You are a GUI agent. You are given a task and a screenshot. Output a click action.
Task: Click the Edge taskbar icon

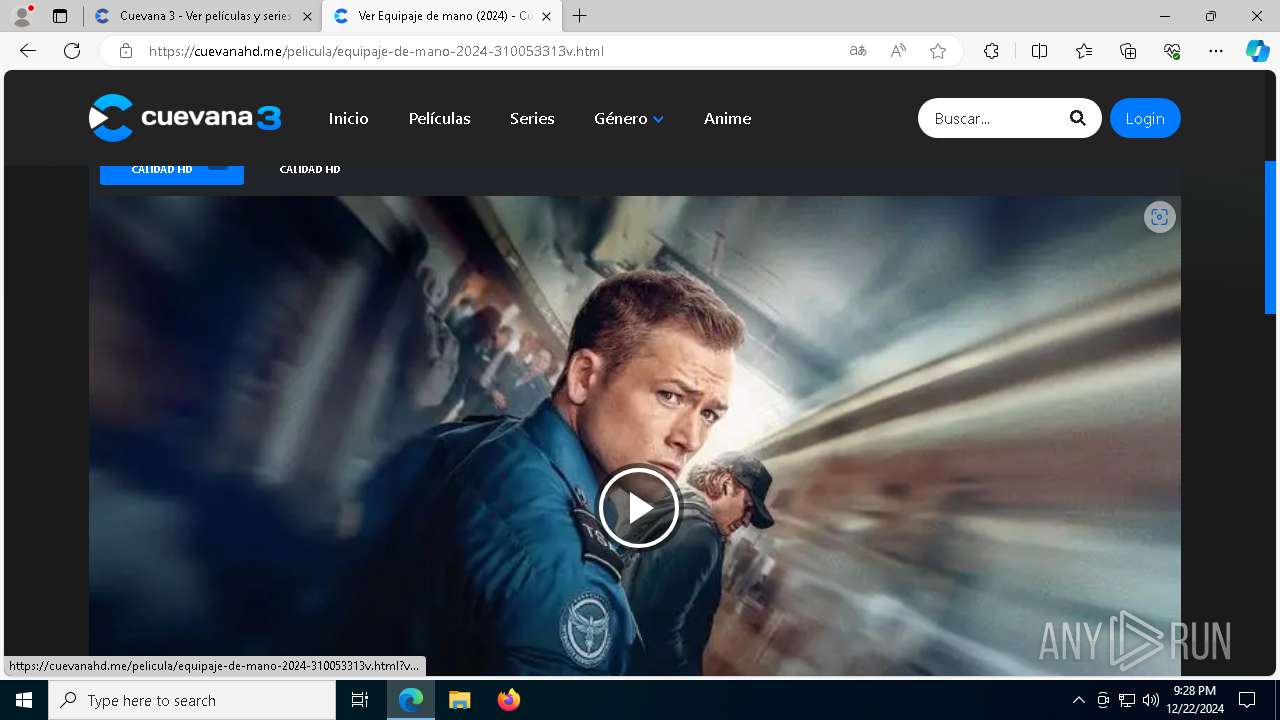(x=411, y=700)
